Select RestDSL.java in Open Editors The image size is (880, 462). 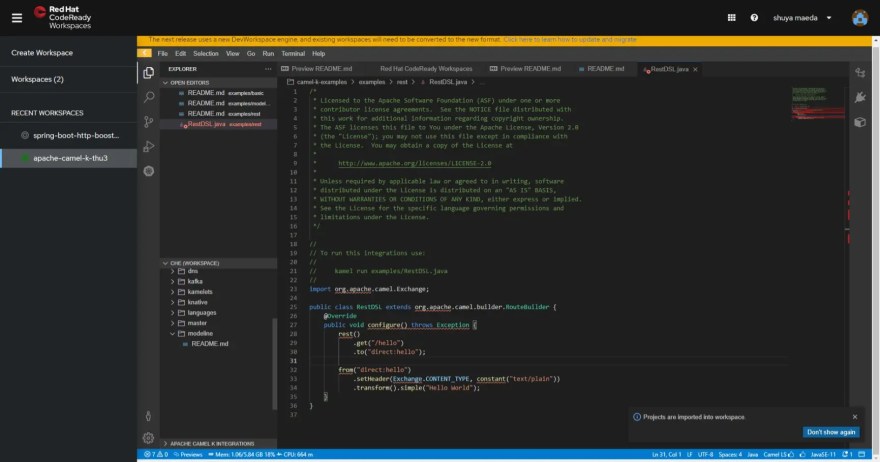point(218,124)
